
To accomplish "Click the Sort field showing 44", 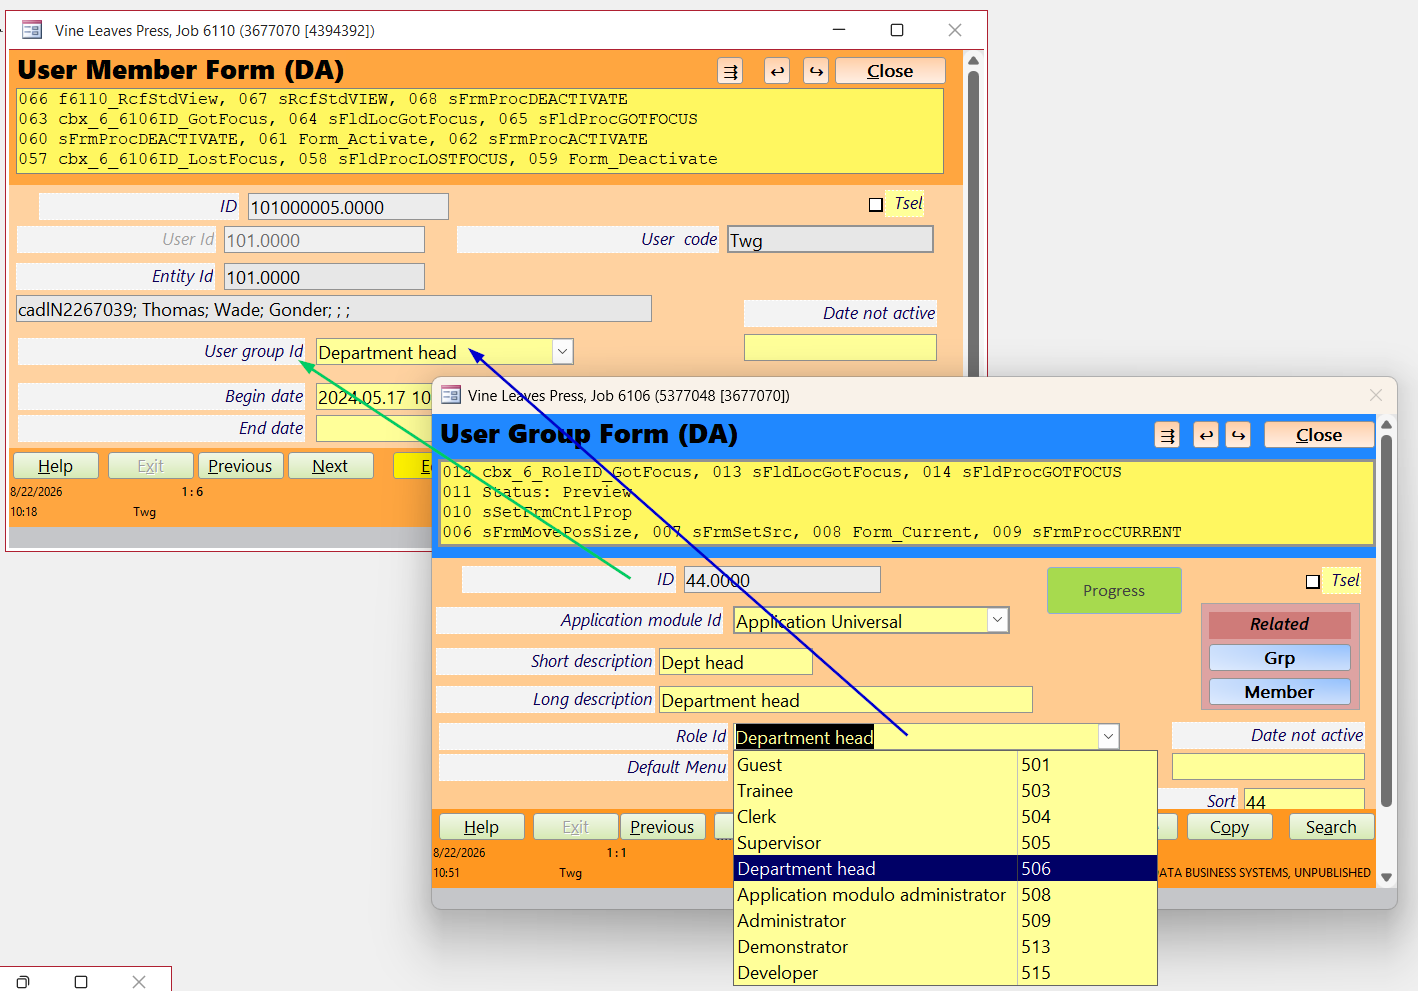I will pyautogui.click(x=1304, y=800).
